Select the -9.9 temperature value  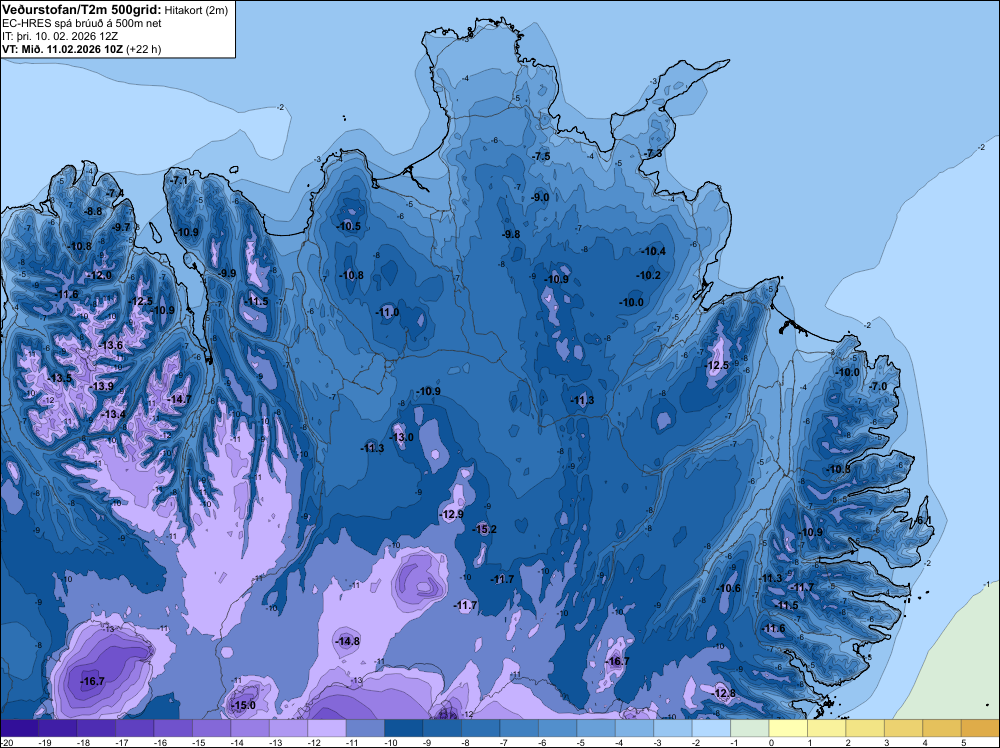point(227,274)
